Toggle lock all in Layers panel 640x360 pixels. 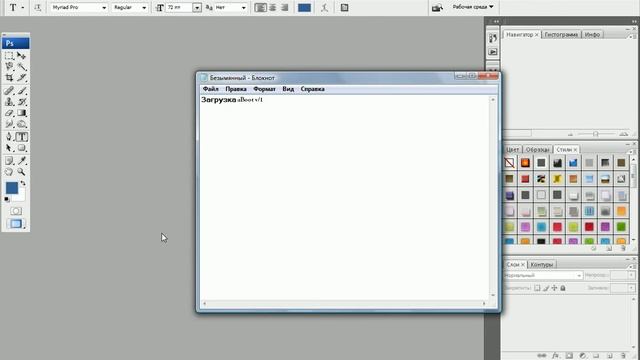563,288
